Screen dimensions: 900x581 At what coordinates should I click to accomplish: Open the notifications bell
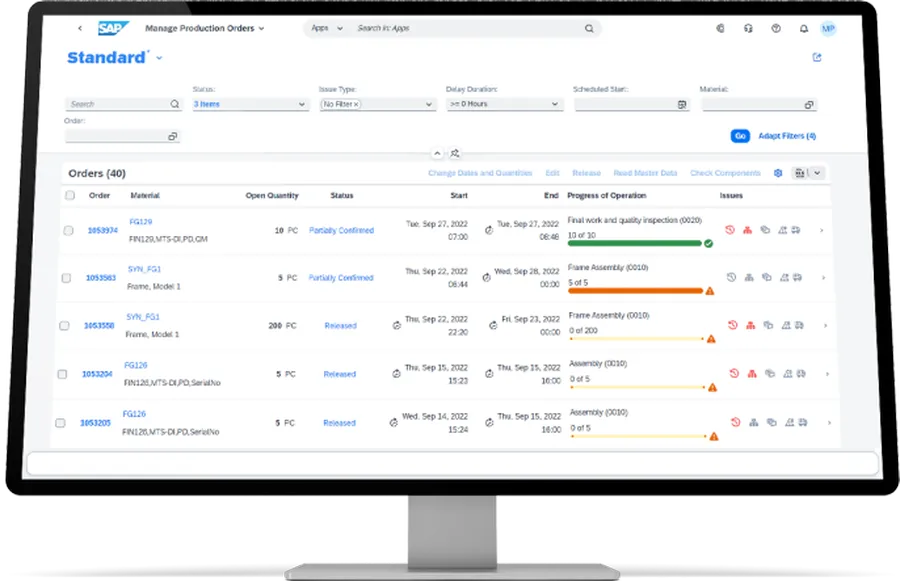tap(803, 29)
